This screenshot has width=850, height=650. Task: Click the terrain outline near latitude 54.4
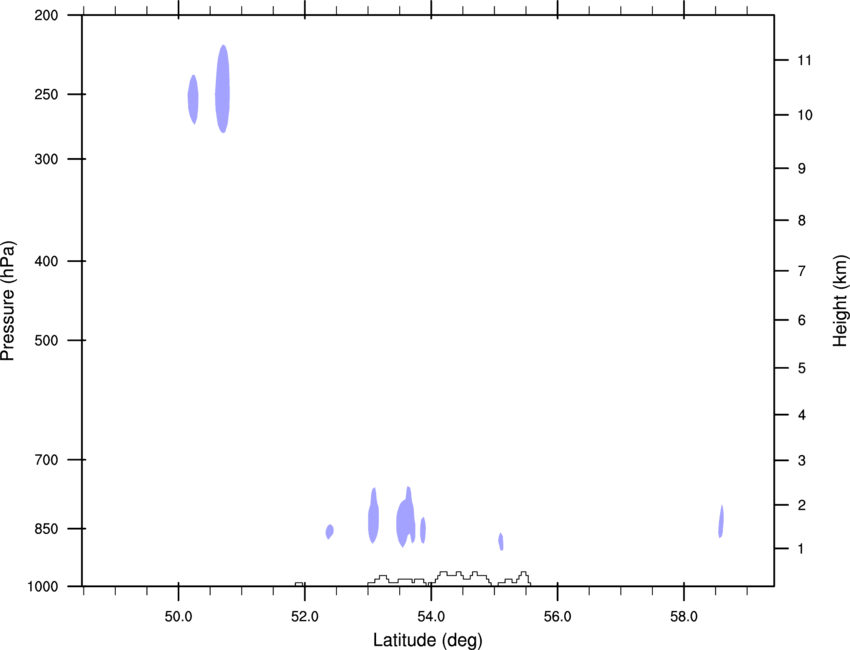462,578
